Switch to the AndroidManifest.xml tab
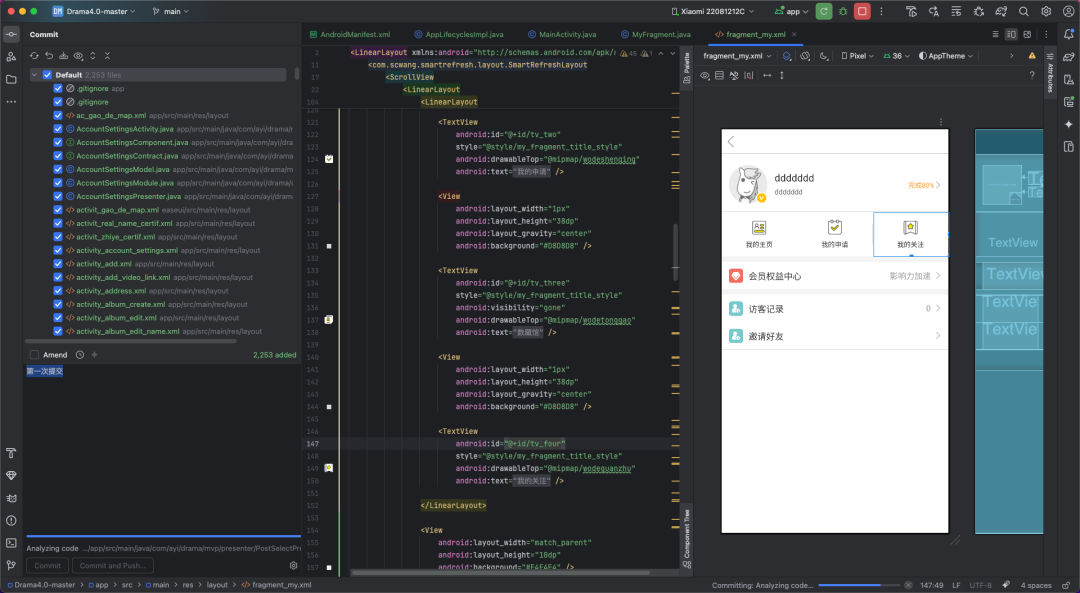Screen dimensions: 1080x593 point(355,34)
